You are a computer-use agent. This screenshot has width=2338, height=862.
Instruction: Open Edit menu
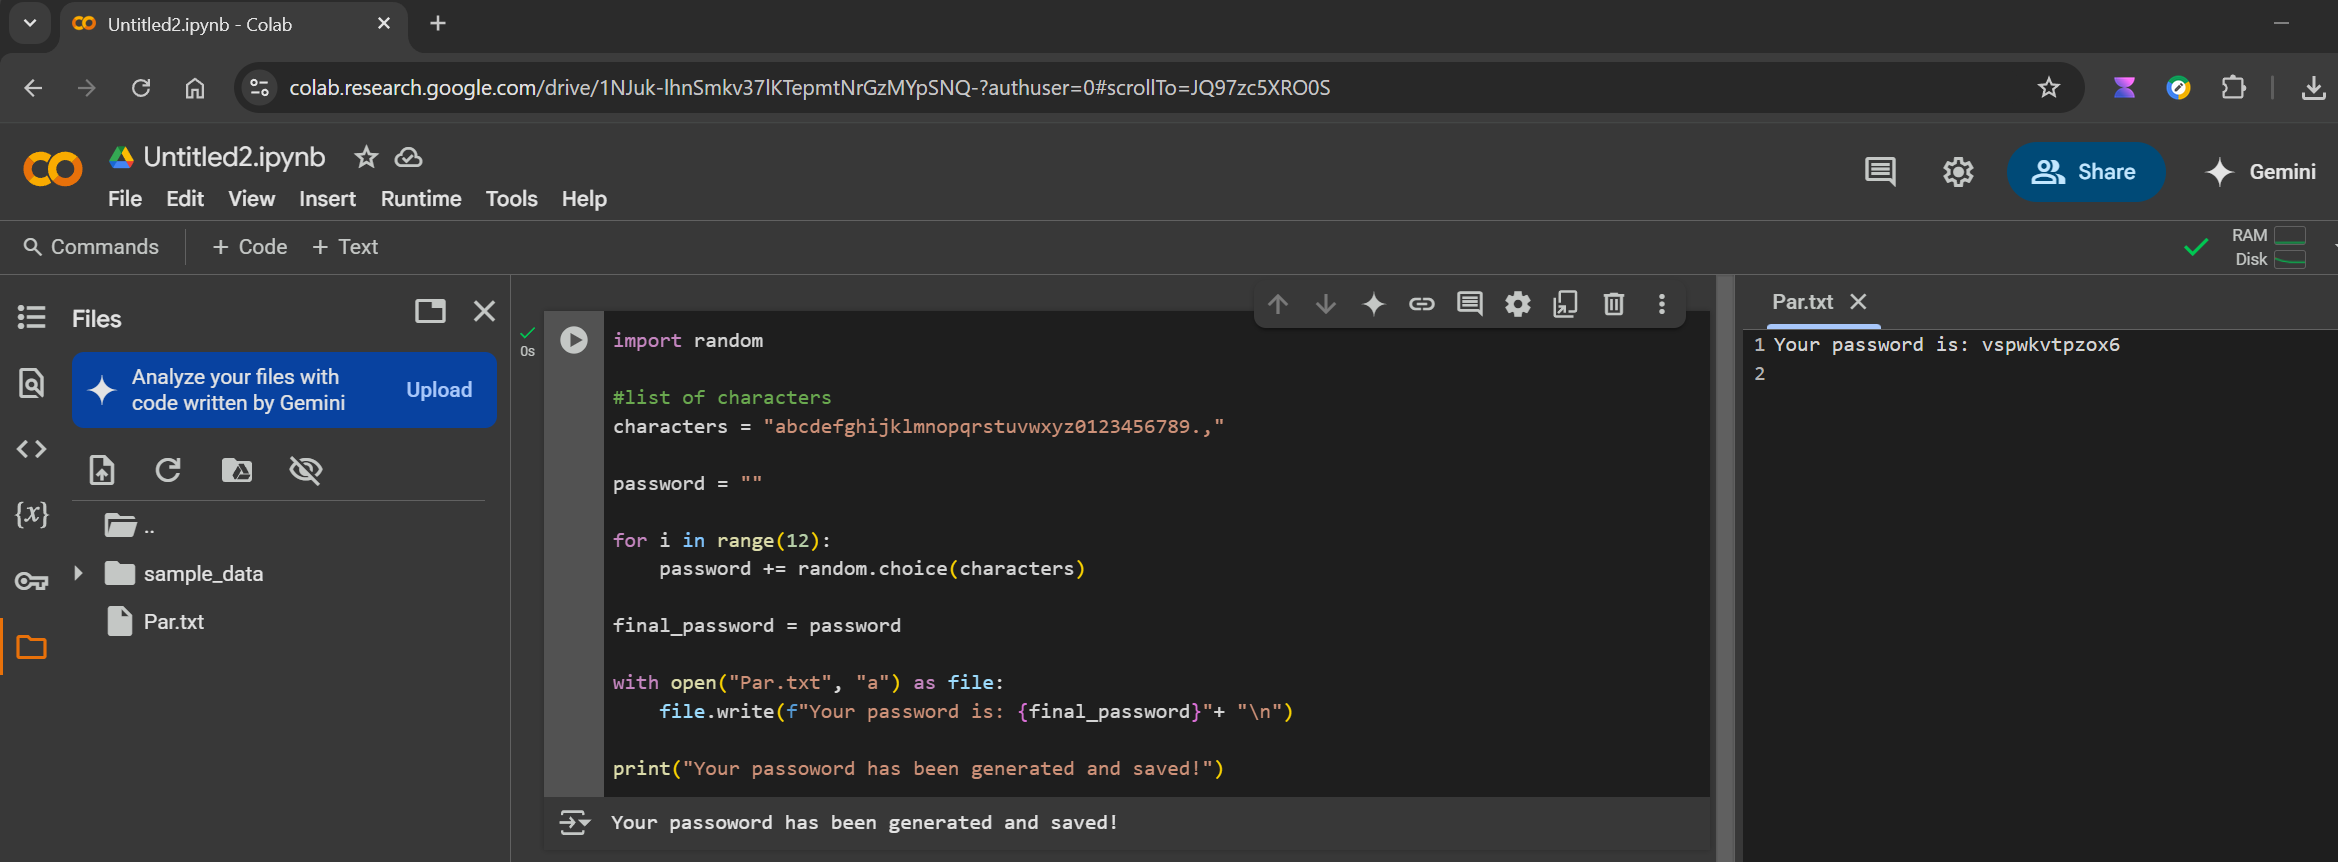click(x=185, y=199)
